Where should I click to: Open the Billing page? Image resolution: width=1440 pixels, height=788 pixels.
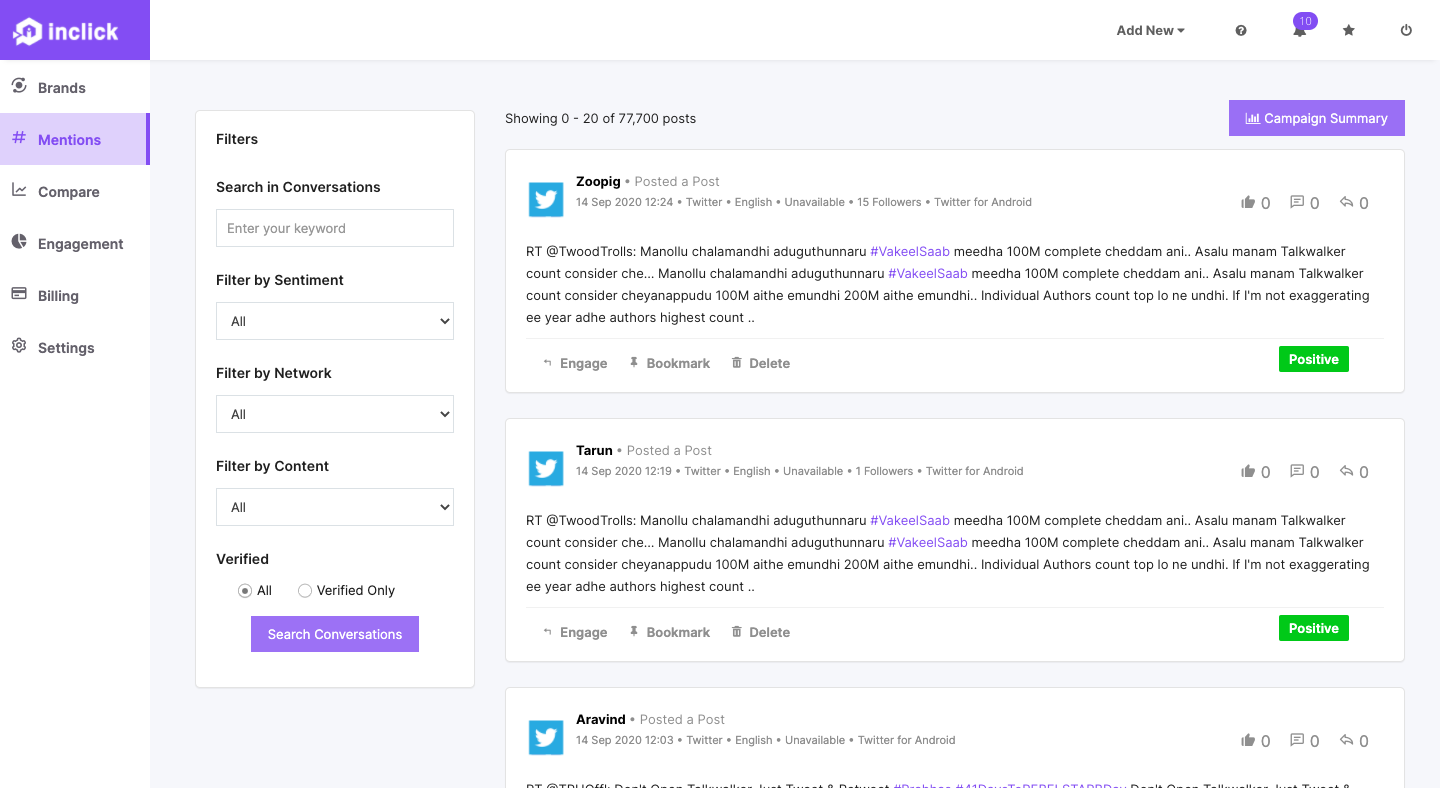[75, 296]
